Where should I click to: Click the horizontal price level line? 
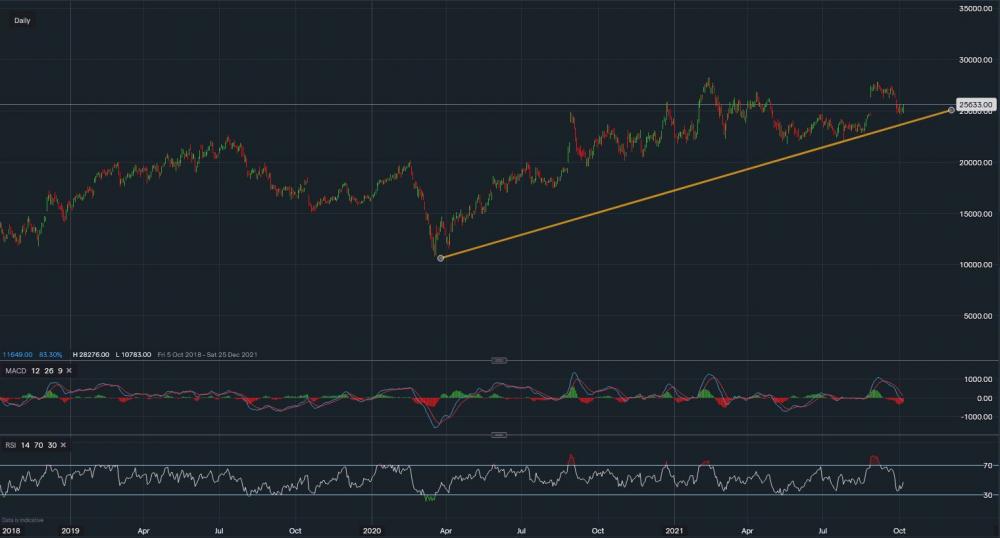[300, 104]
